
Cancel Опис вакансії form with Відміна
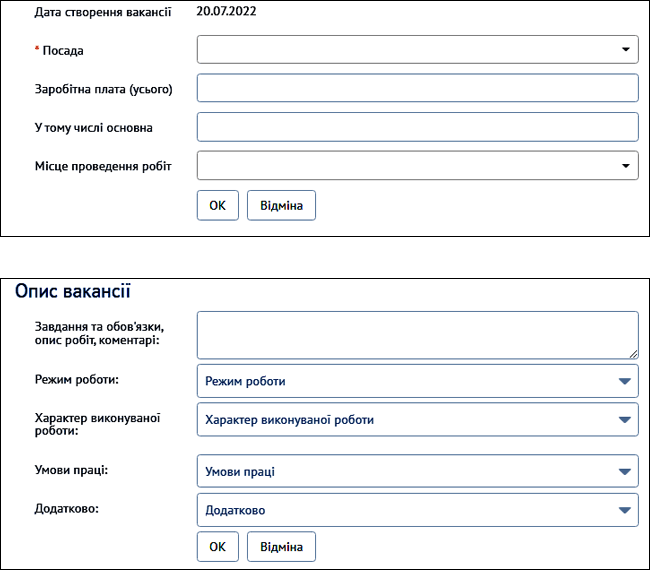pos(281,547)
